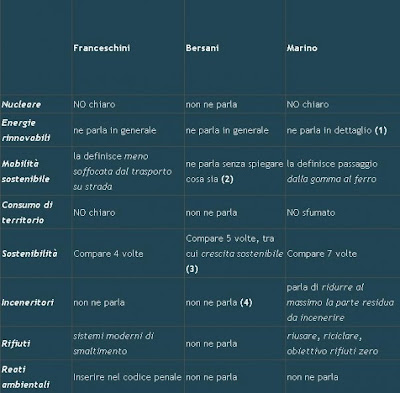Click footnote (1) in Marino's renewables cell
The image size is (400, 393).
381,130
